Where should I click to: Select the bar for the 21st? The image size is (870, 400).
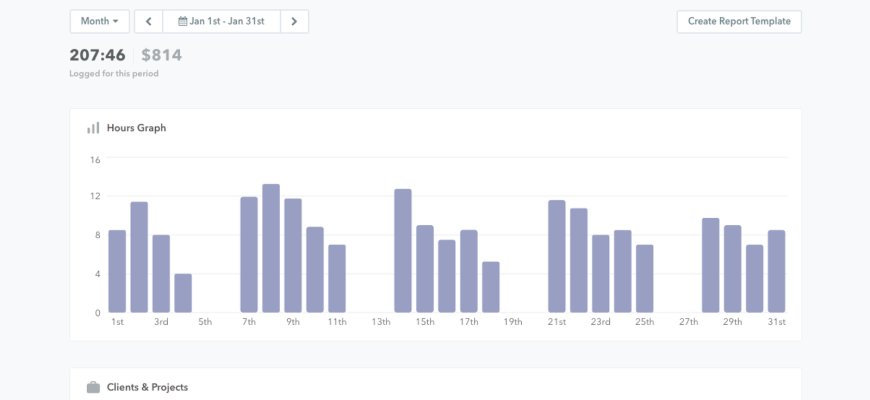click(x=557, y=256)
